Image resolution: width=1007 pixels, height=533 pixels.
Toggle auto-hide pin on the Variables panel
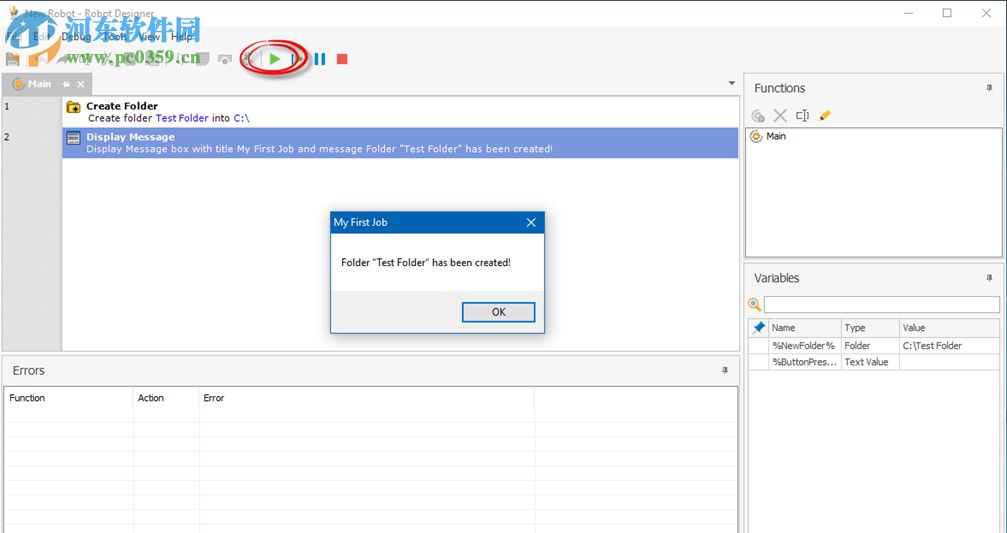point(989,278)
